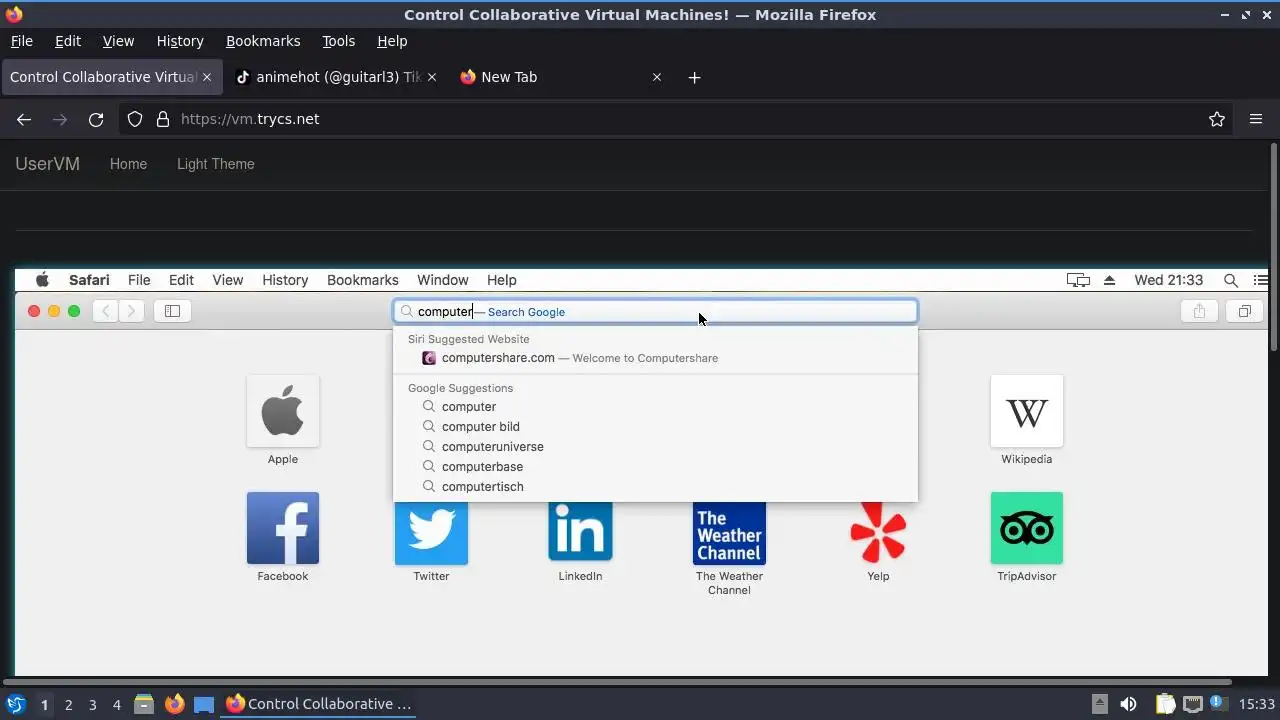Open the Apple favorite tile
This screenshot has width=1280, height=720.
283,411
